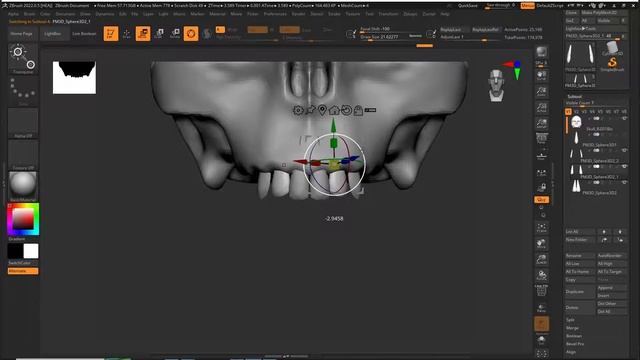Click the Transp transparency icon
Image resolution: width=640 pixels, height=360 pixels.
click(x=542, y=308)
